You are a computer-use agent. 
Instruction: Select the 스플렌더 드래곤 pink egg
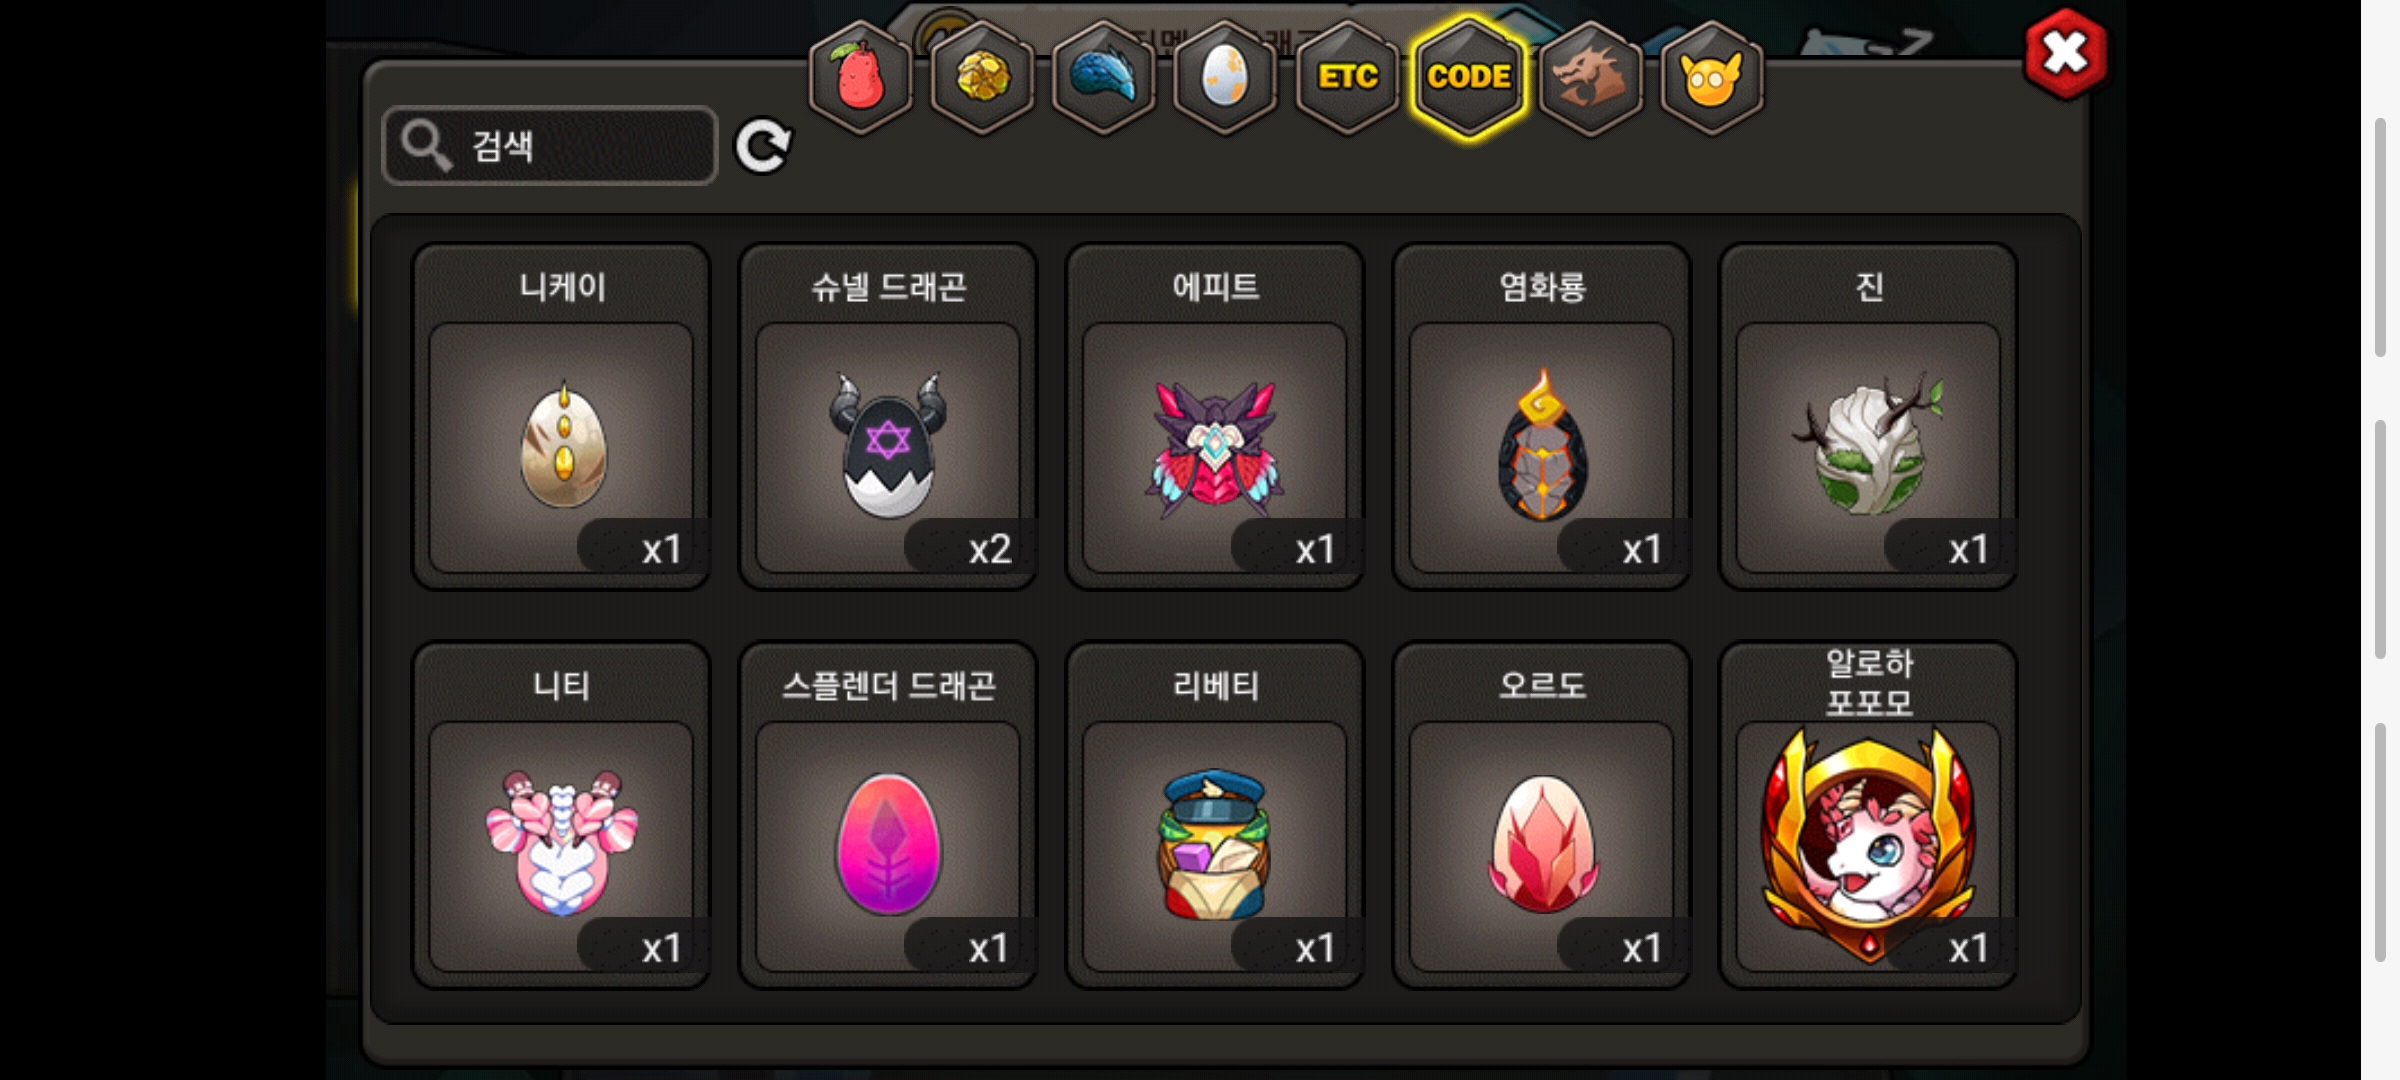click(x=888, y=815)
